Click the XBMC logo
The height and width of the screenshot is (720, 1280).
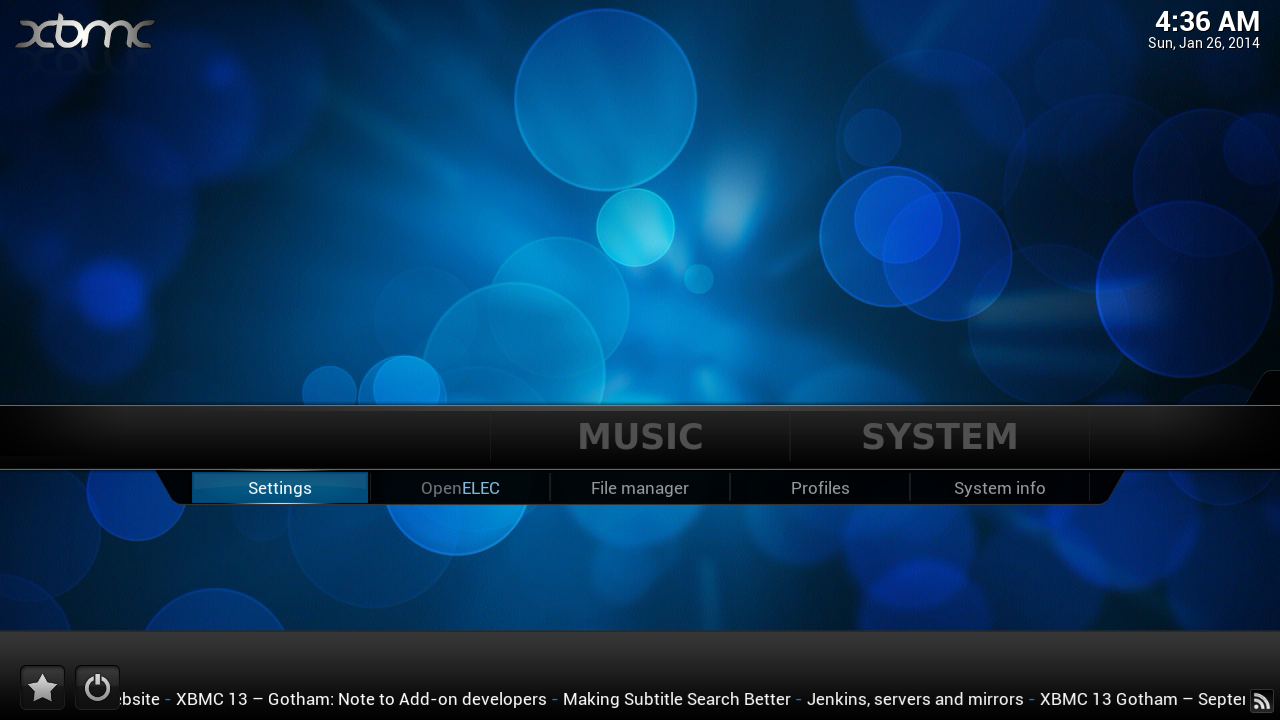tap(84, 31)
